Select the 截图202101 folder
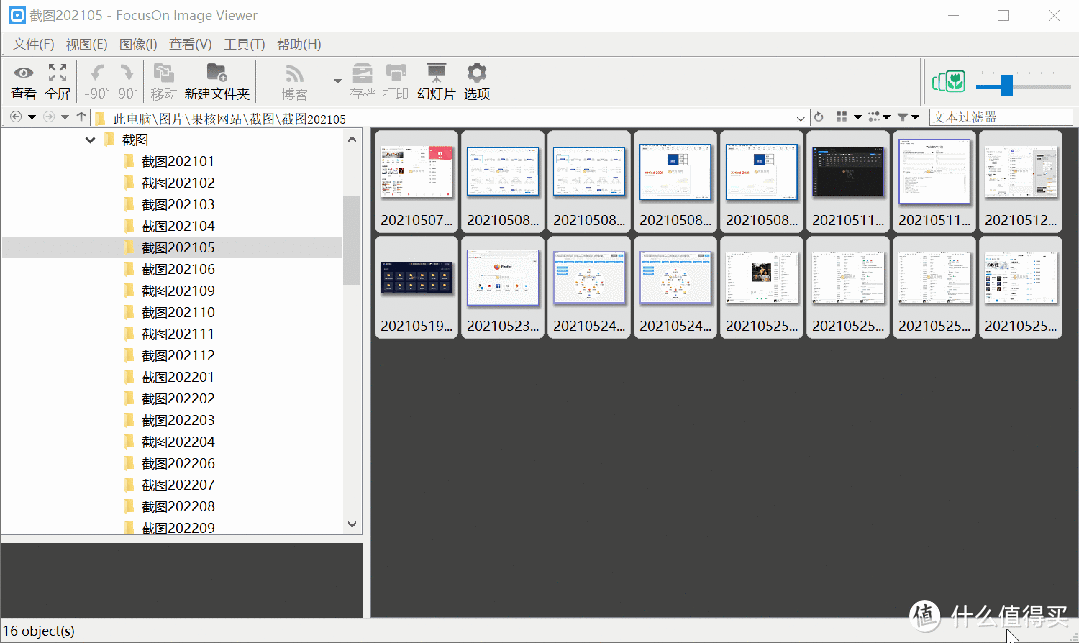 178,161
